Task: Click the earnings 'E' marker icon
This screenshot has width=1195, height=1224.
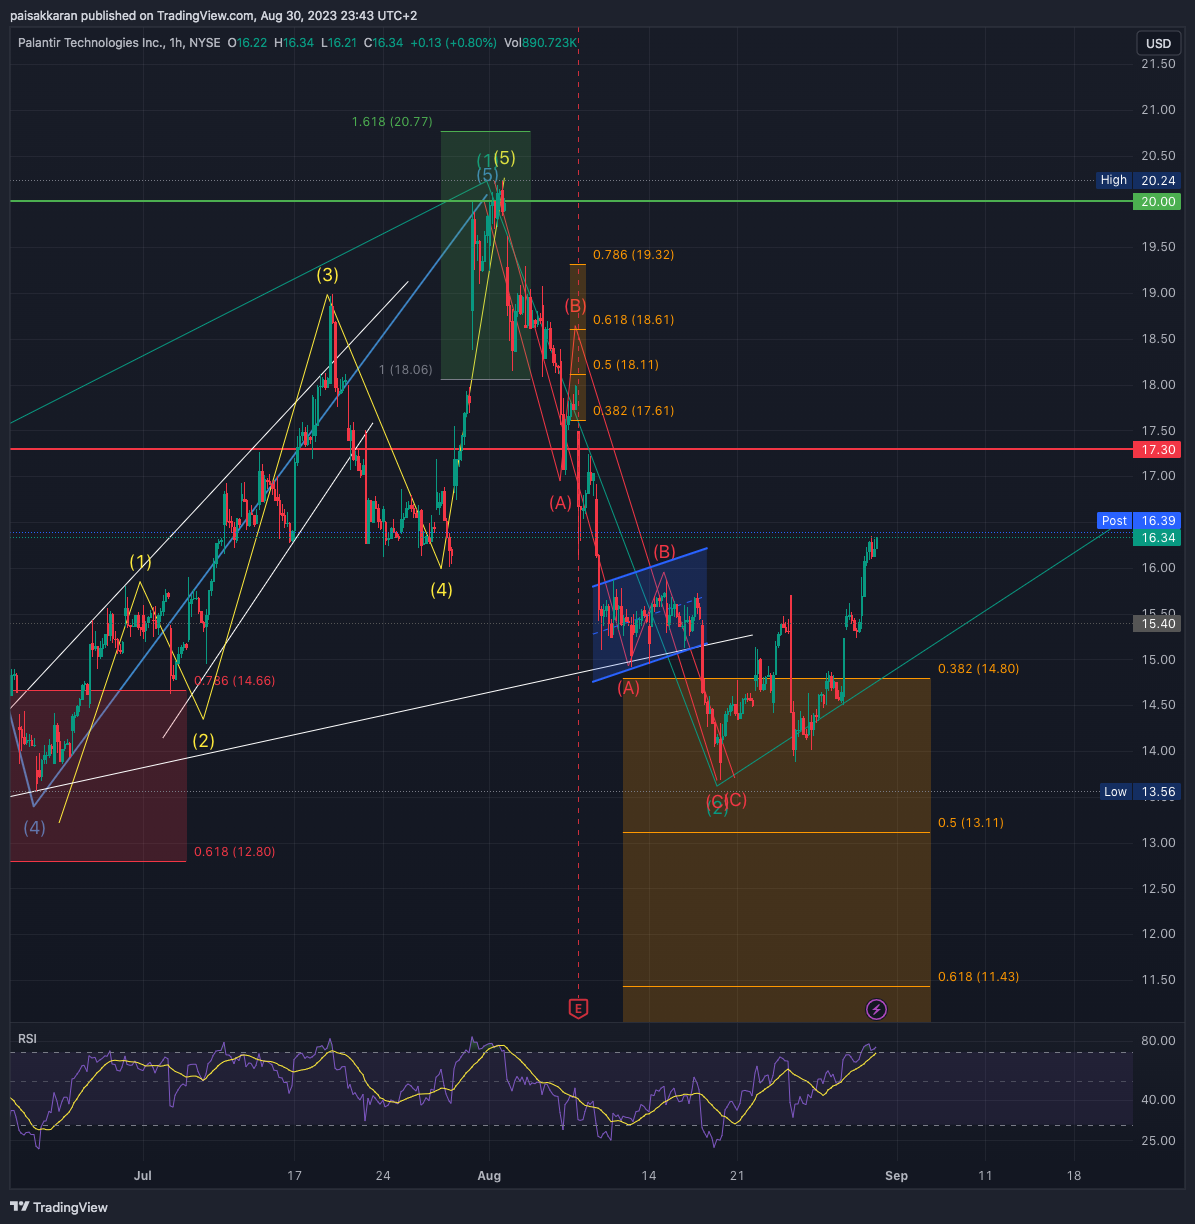Action: click(578, 1008)
